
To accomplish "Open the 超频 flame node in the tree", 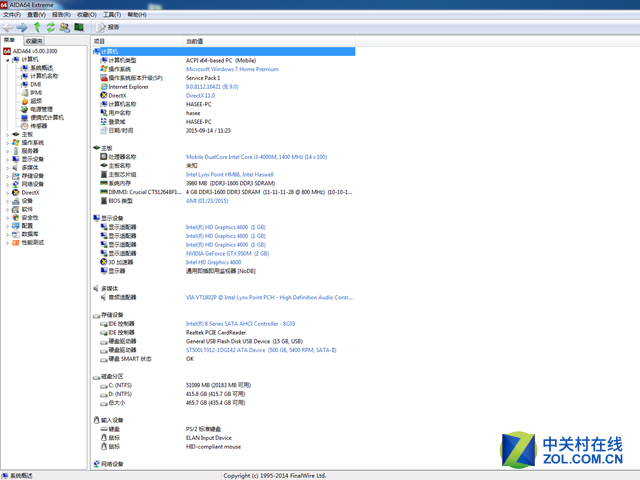I will pyautogui.click(x=36, y=101).
